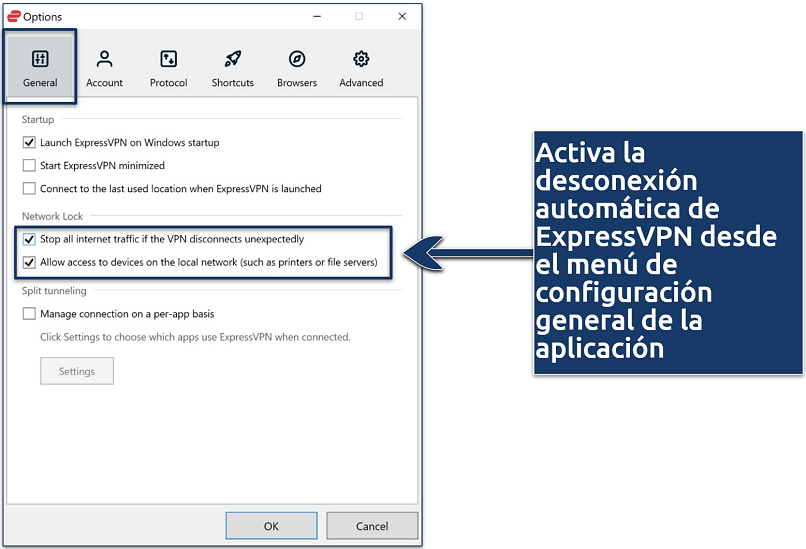The height and width of the screenshot is (549, 806).
Task: Click the split tunneling Settings button
Action: tap(77, 371)
